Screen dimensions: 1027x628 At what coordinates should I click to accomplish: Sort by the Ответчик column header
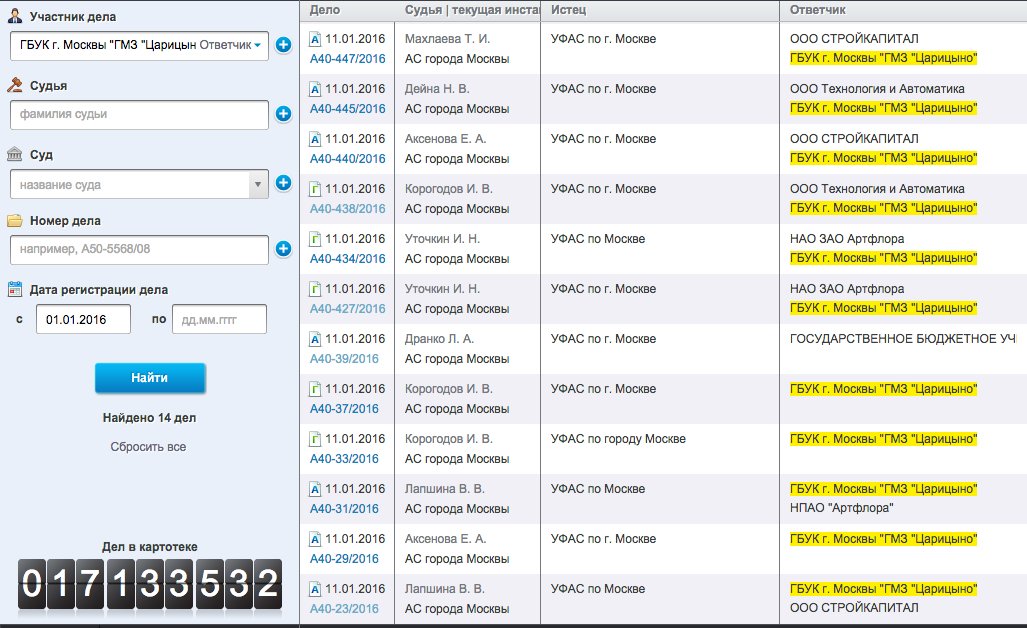click(817, 10)
